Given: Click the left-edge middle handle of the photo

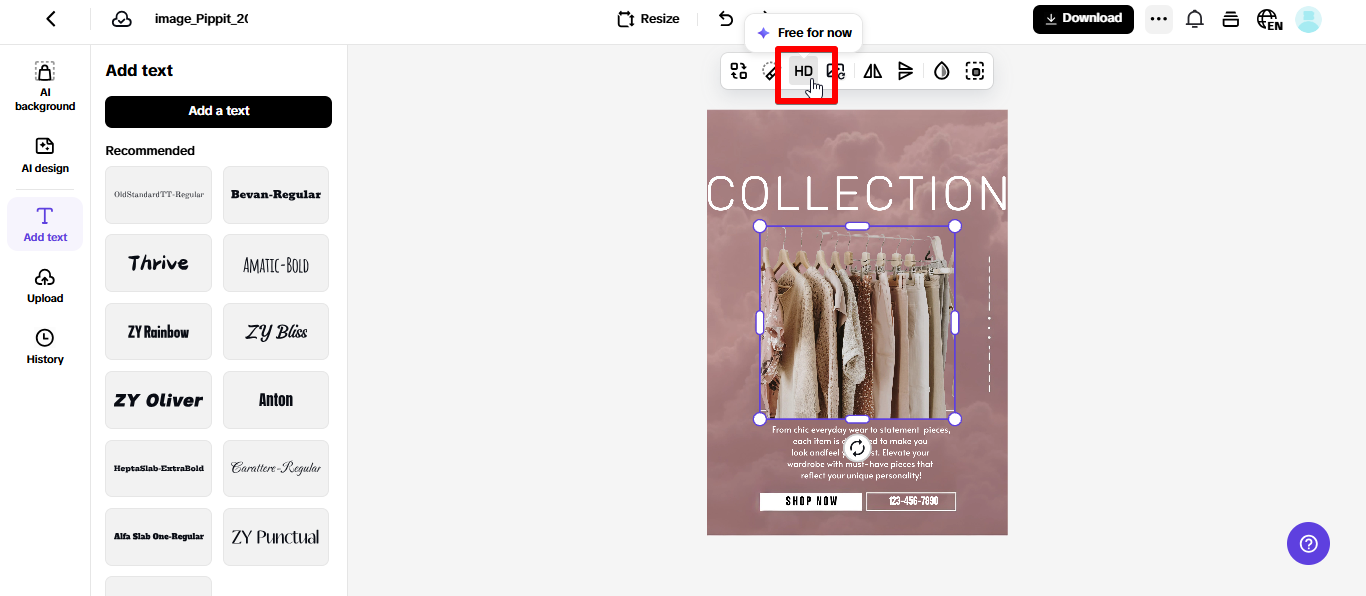Looking at the screenshot, I should pyautogui.click(x=760, y=322).
